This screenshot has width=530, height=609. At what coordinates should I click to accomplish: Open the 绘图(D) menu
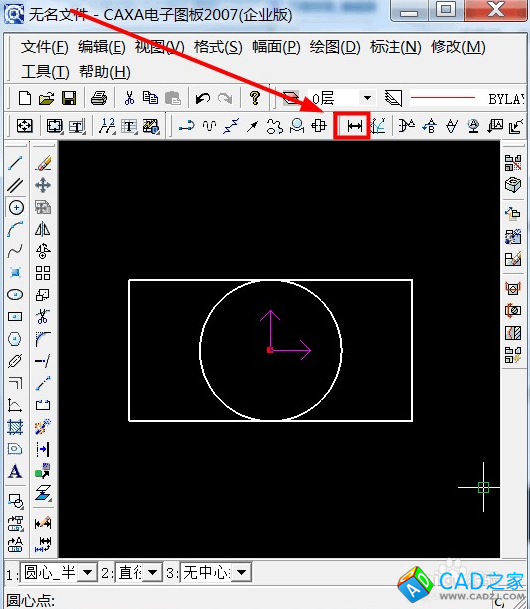(x=335, y=47)
